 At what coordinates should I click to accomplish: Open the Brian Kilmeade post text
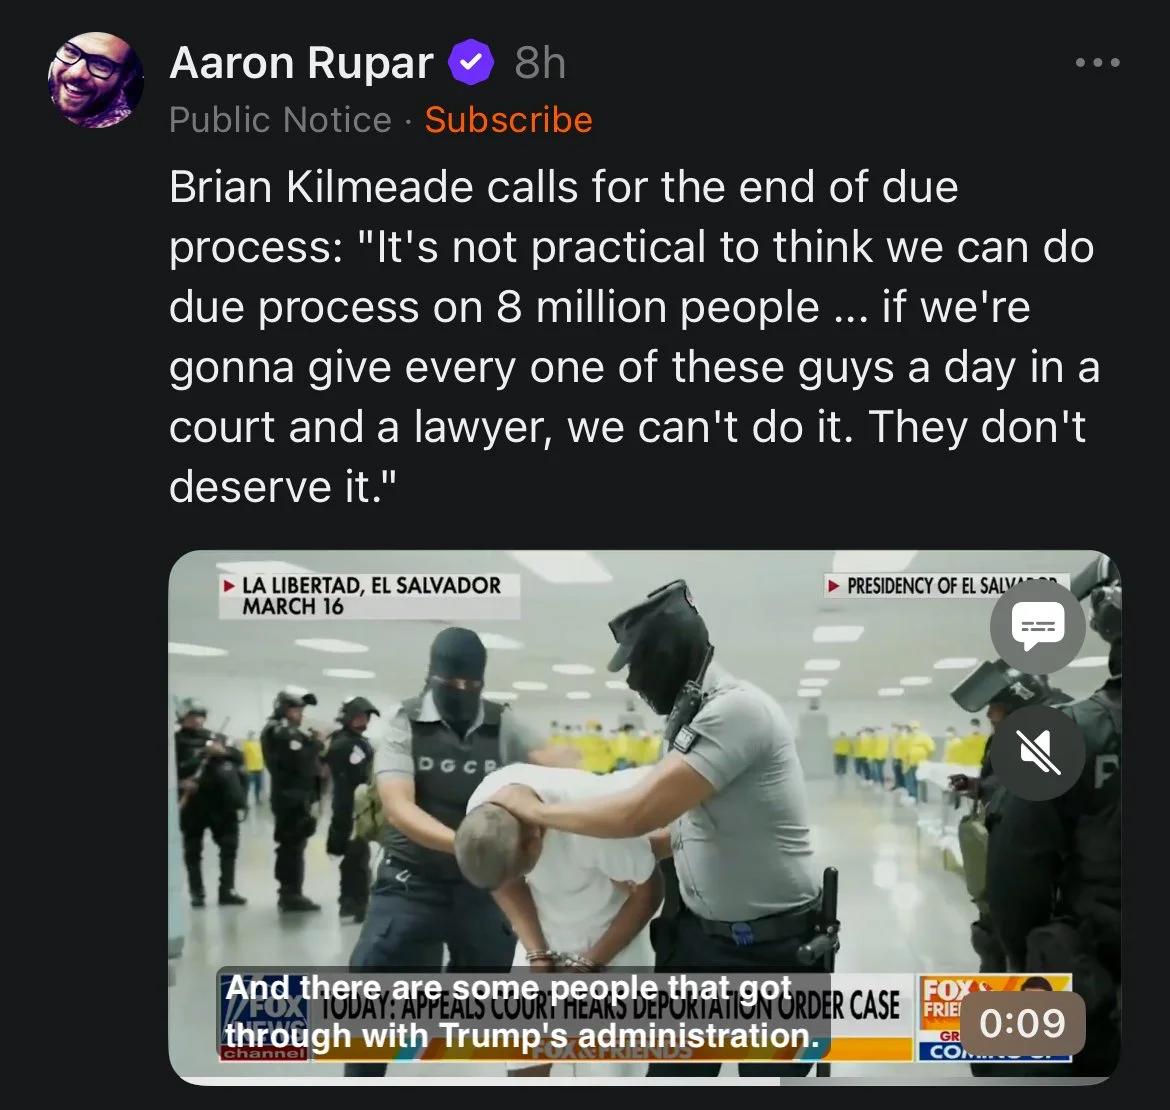point(634,336)
